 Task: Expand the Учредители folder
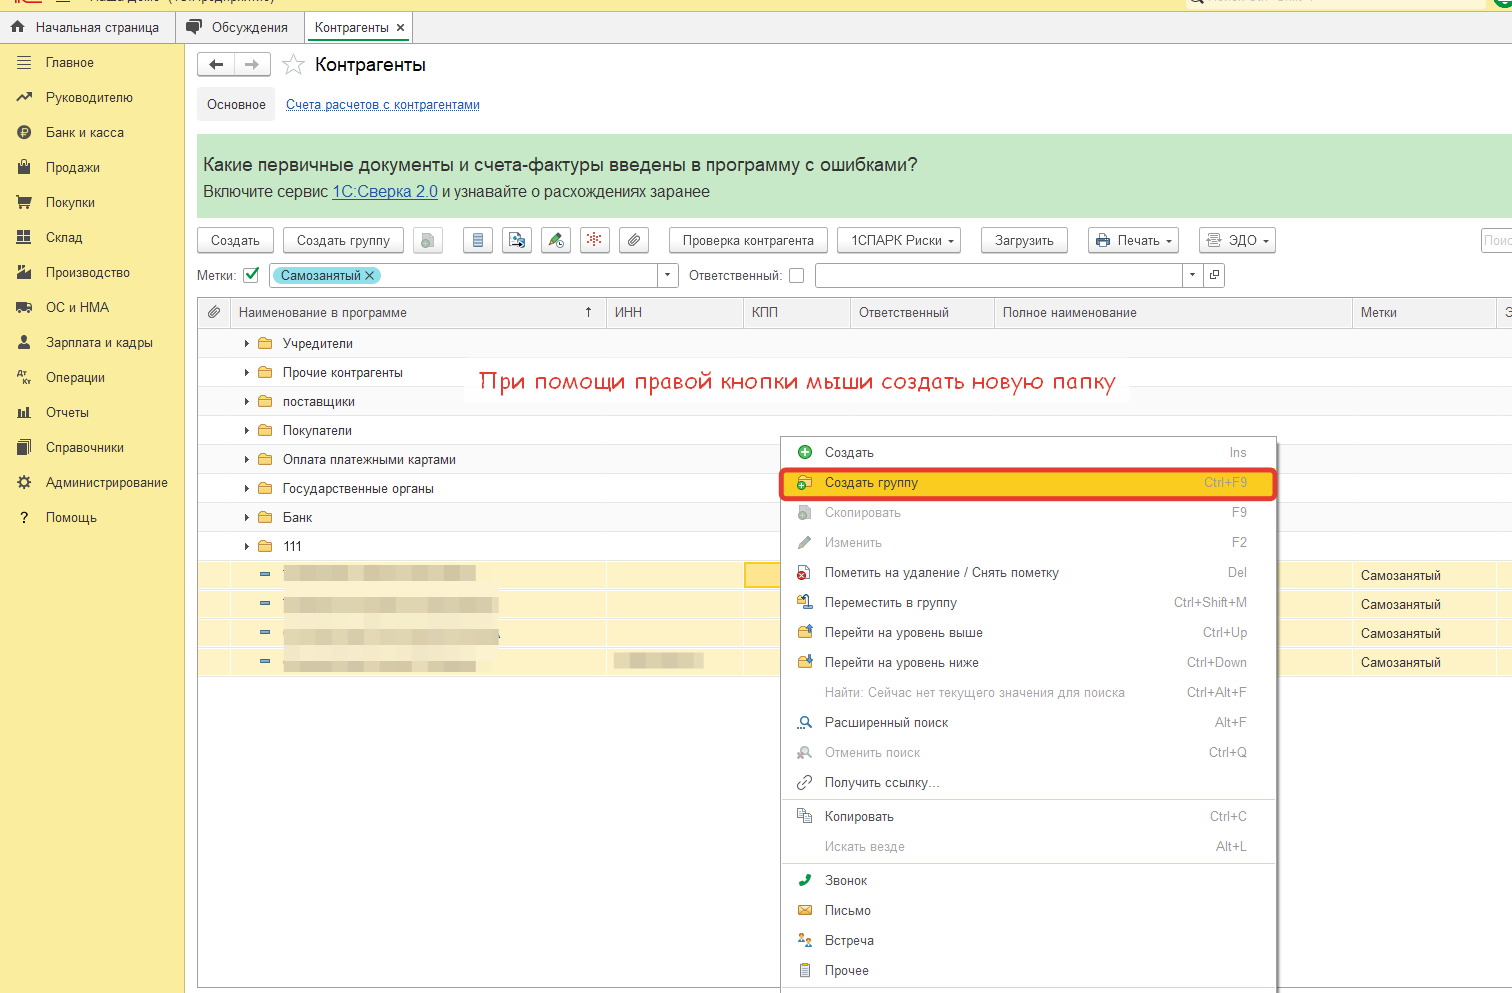(247, 343)
